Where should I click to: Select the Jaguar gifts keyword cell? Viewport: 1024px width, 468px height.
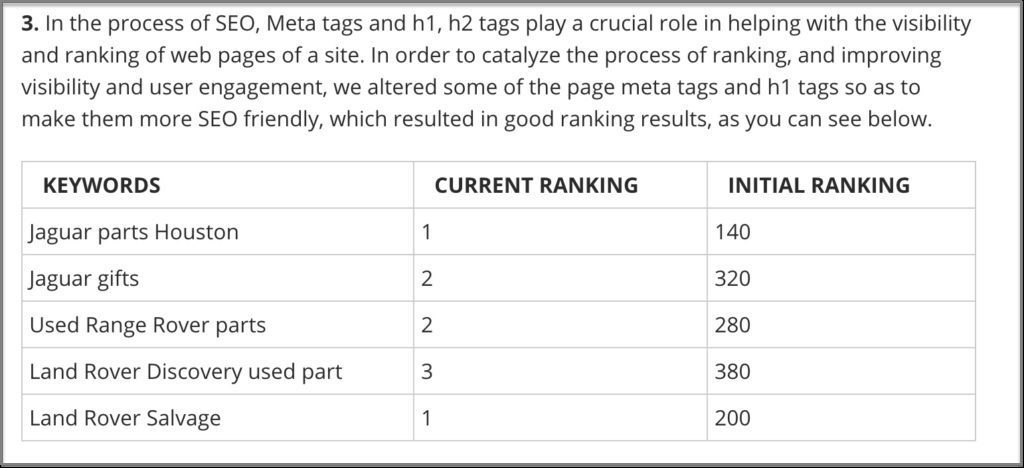click(x=84, y=278)
